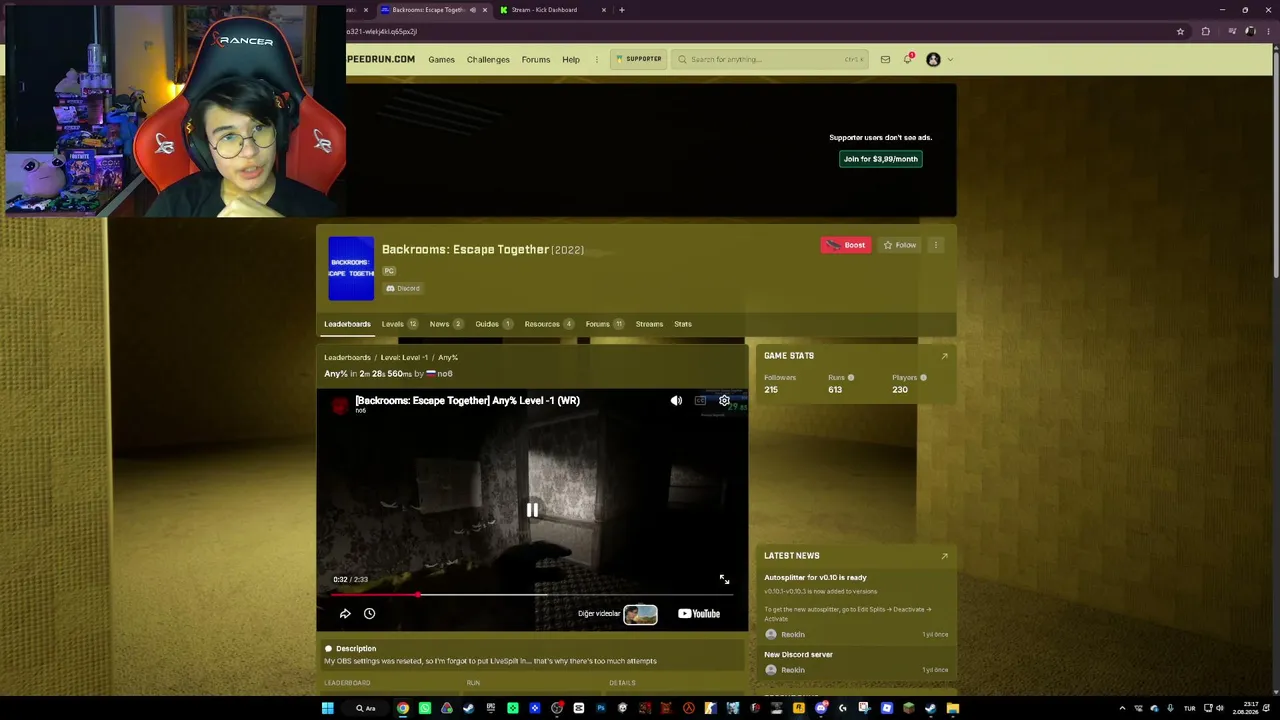
Task: Open Discord from the taskbar
Action: [x=821, y=709]
